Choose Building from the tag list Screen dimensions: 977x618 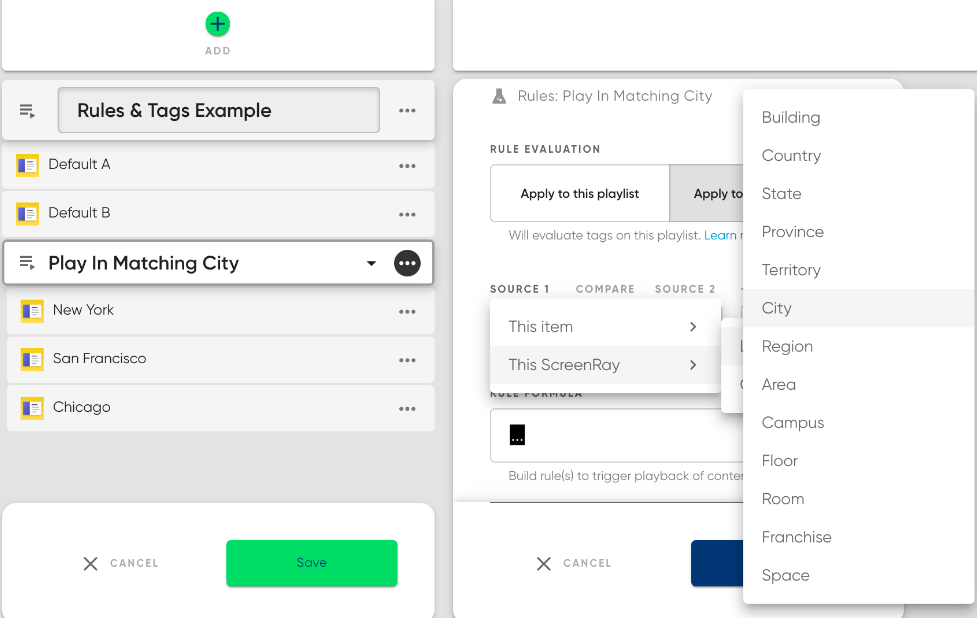[x=859, y=117]
